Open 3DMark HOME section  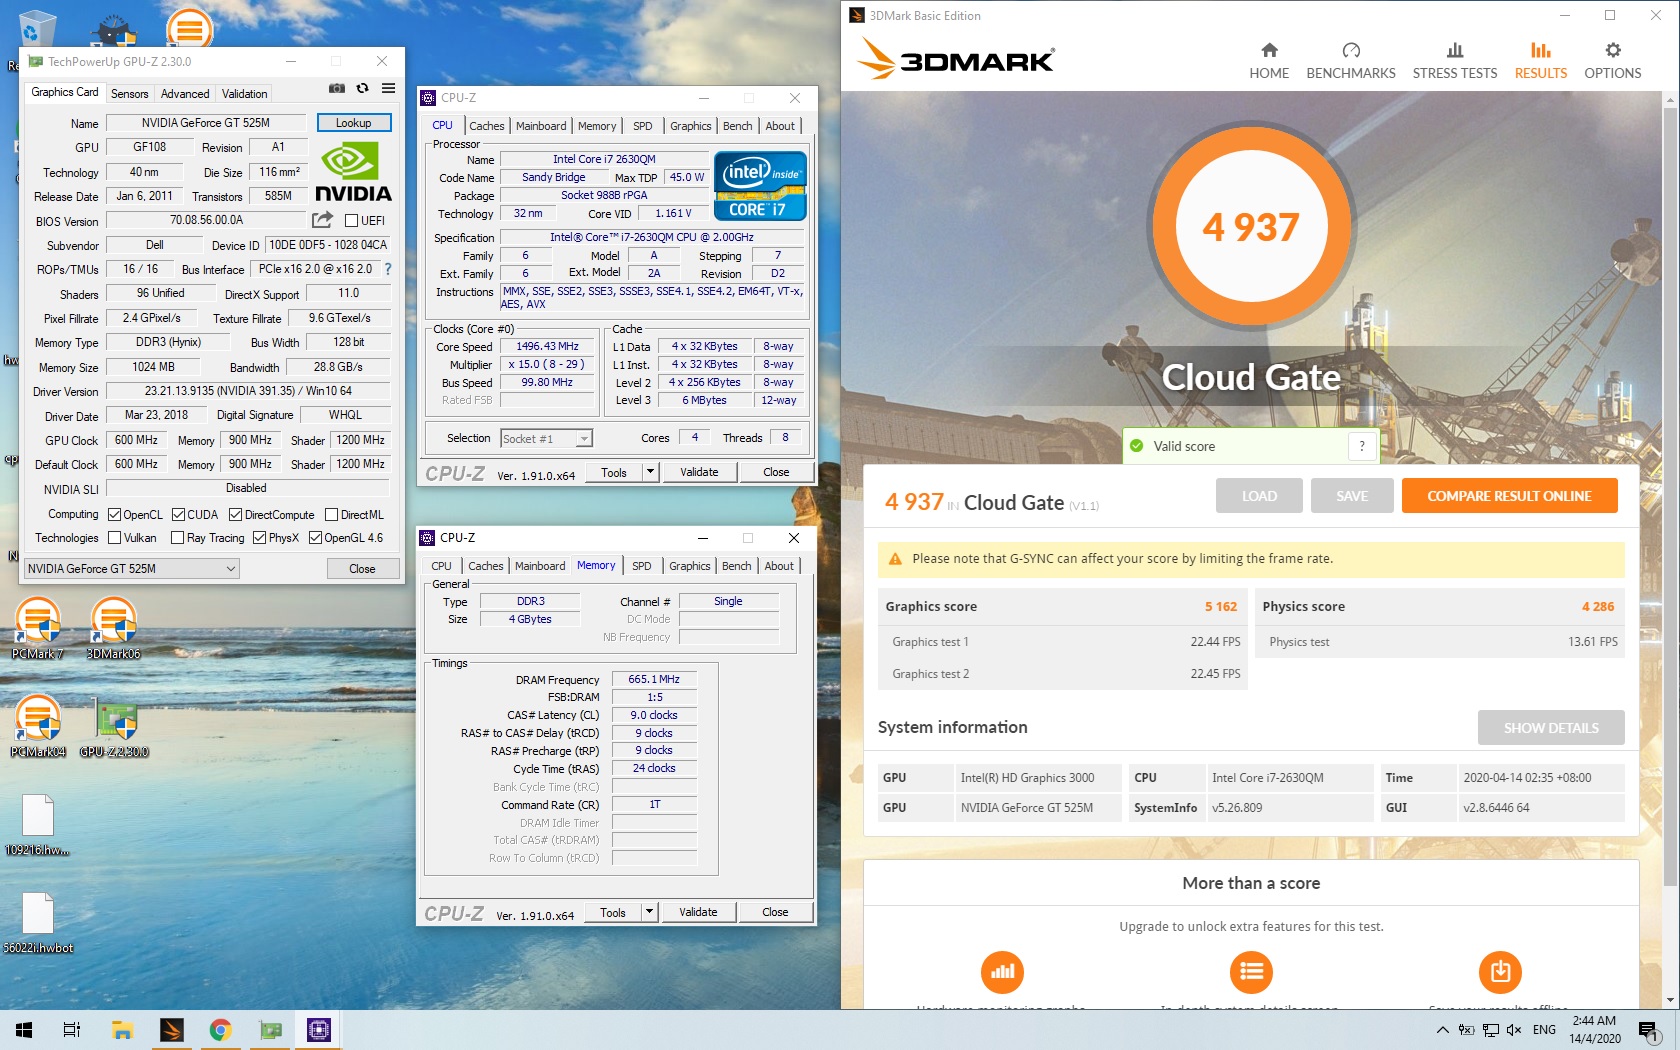[1269, 60]
